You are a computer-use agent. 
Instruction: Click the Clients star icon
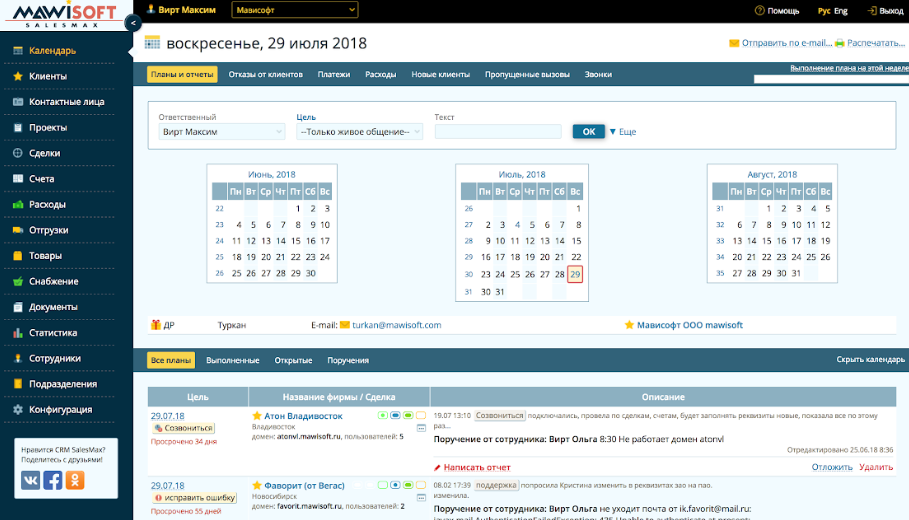18,76
